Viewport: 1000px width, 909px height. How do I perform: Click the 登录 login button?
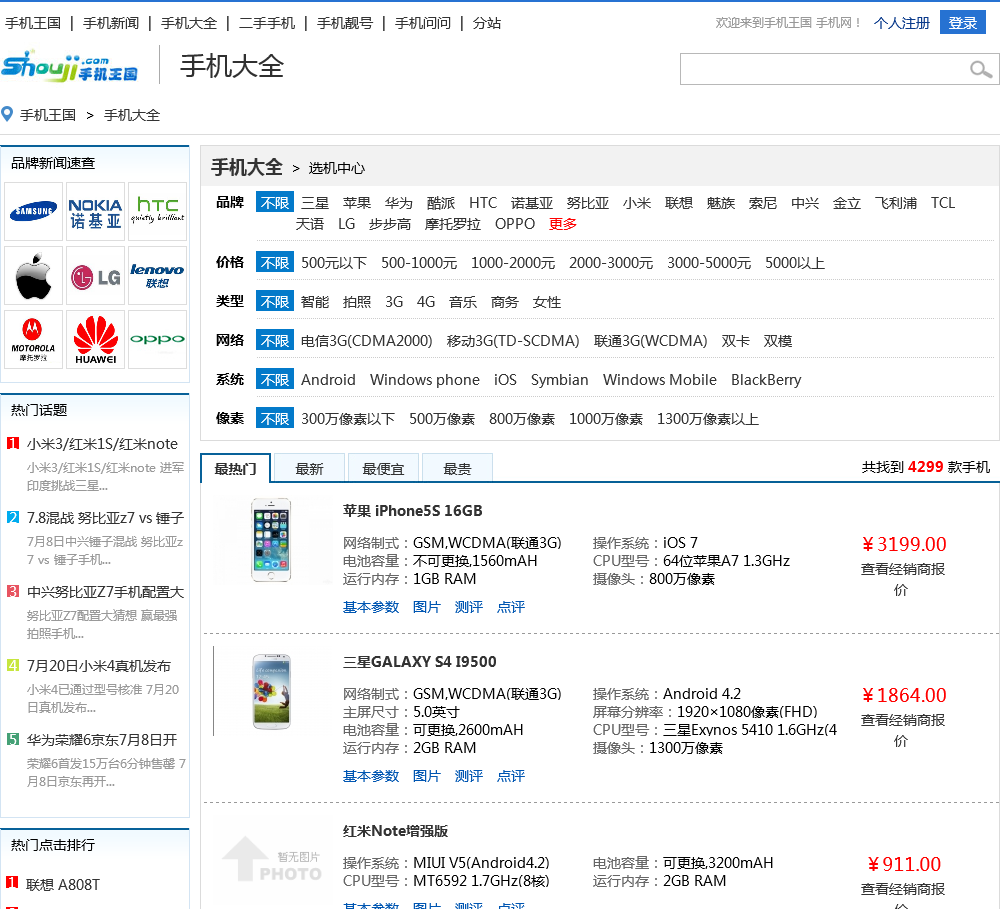pos(962,23)
